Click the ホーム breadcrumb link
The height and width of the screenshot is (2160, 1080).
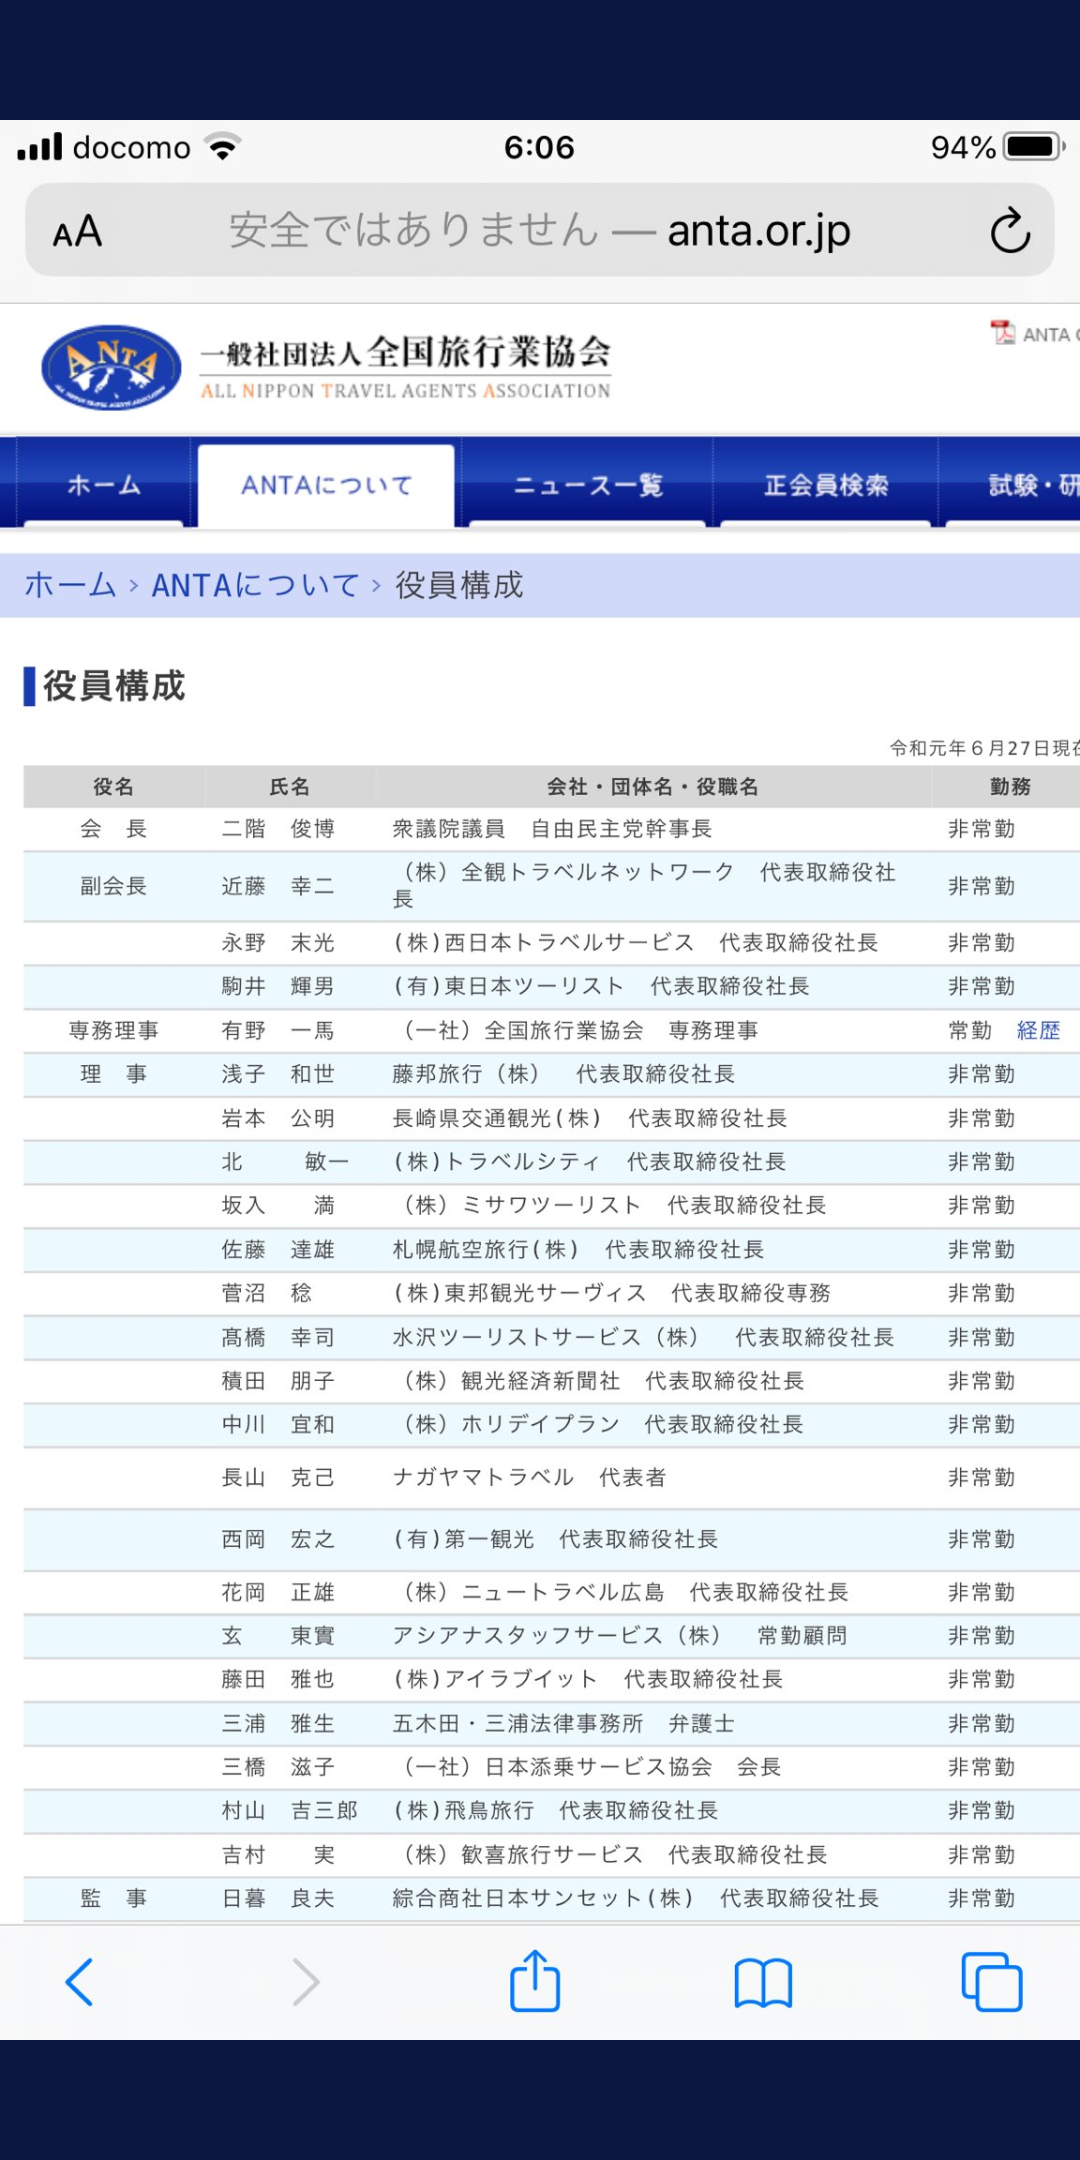(70, 585)
